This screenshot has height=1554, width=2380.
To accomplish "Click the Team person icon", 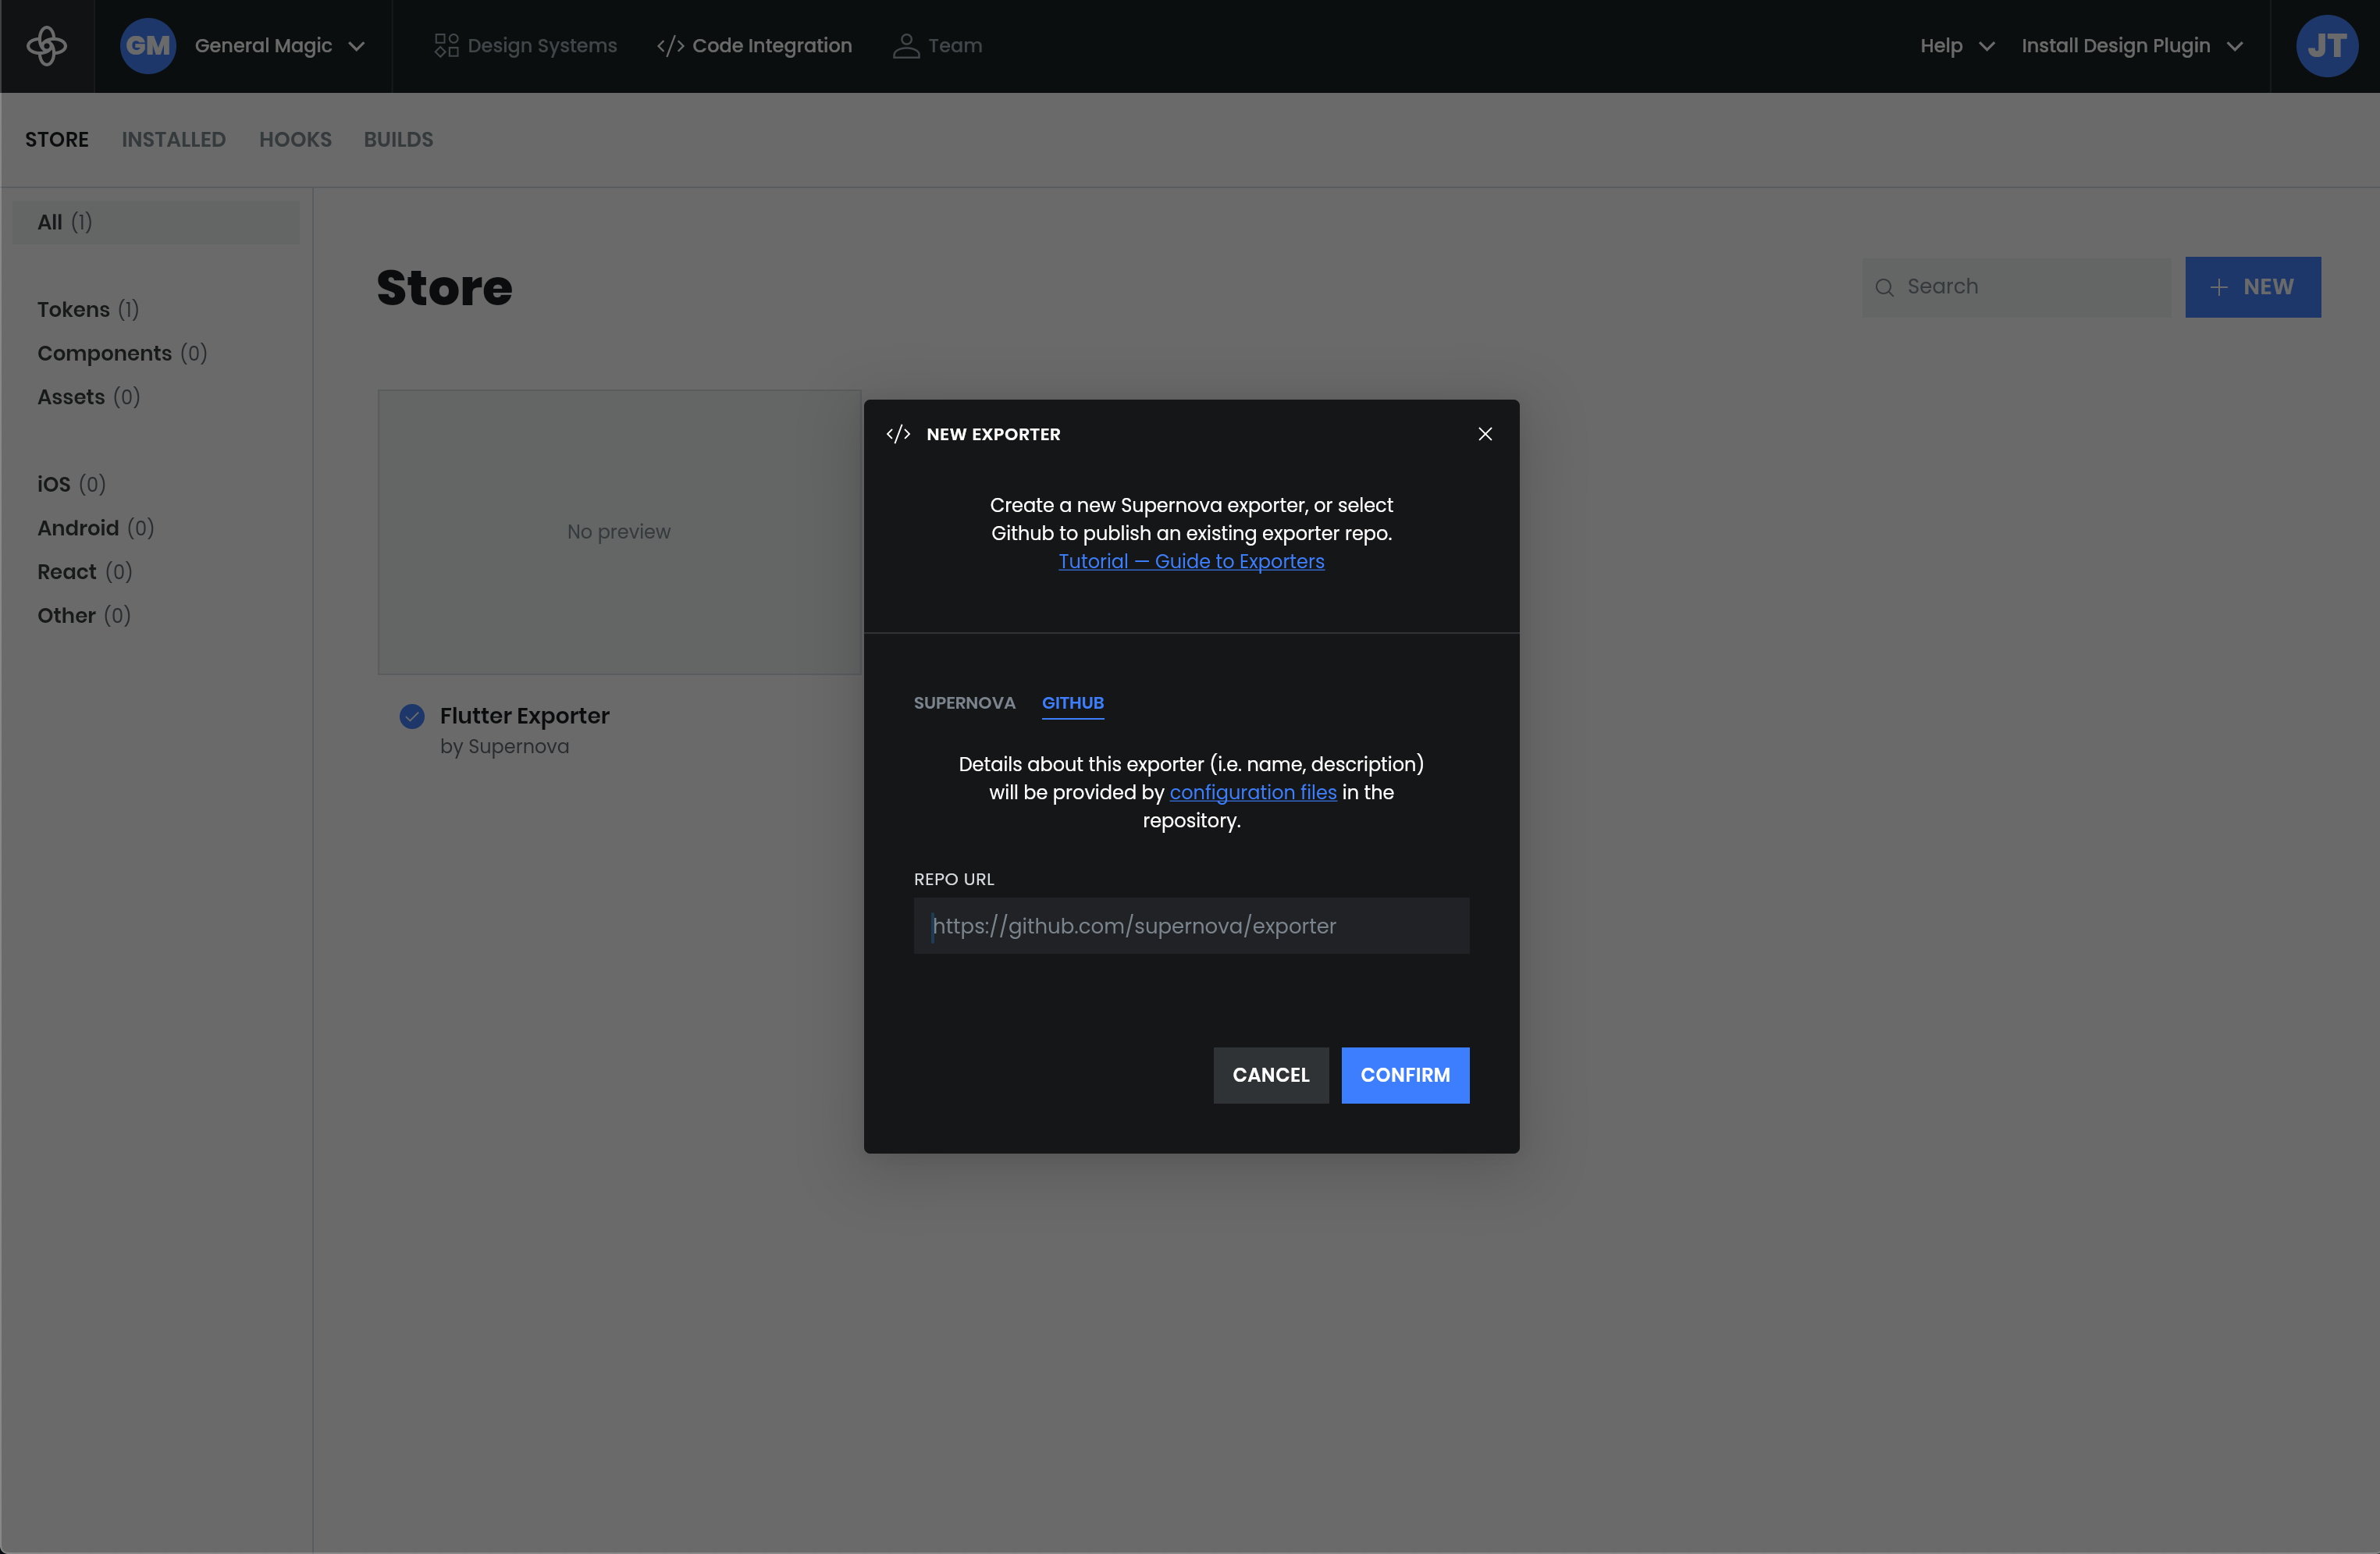I will coord(906,46).
